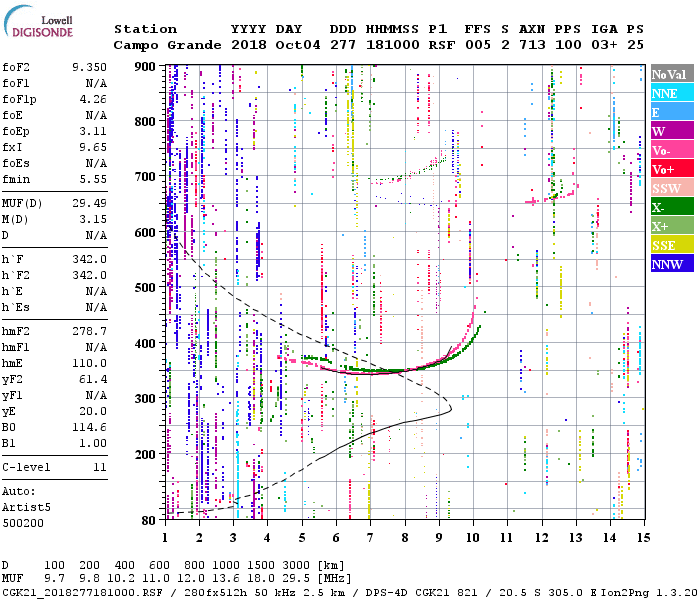Click the green X-mode trace tip near 10 MHz
Viewport: 700px width, 600px height.
tap(479, 327)
